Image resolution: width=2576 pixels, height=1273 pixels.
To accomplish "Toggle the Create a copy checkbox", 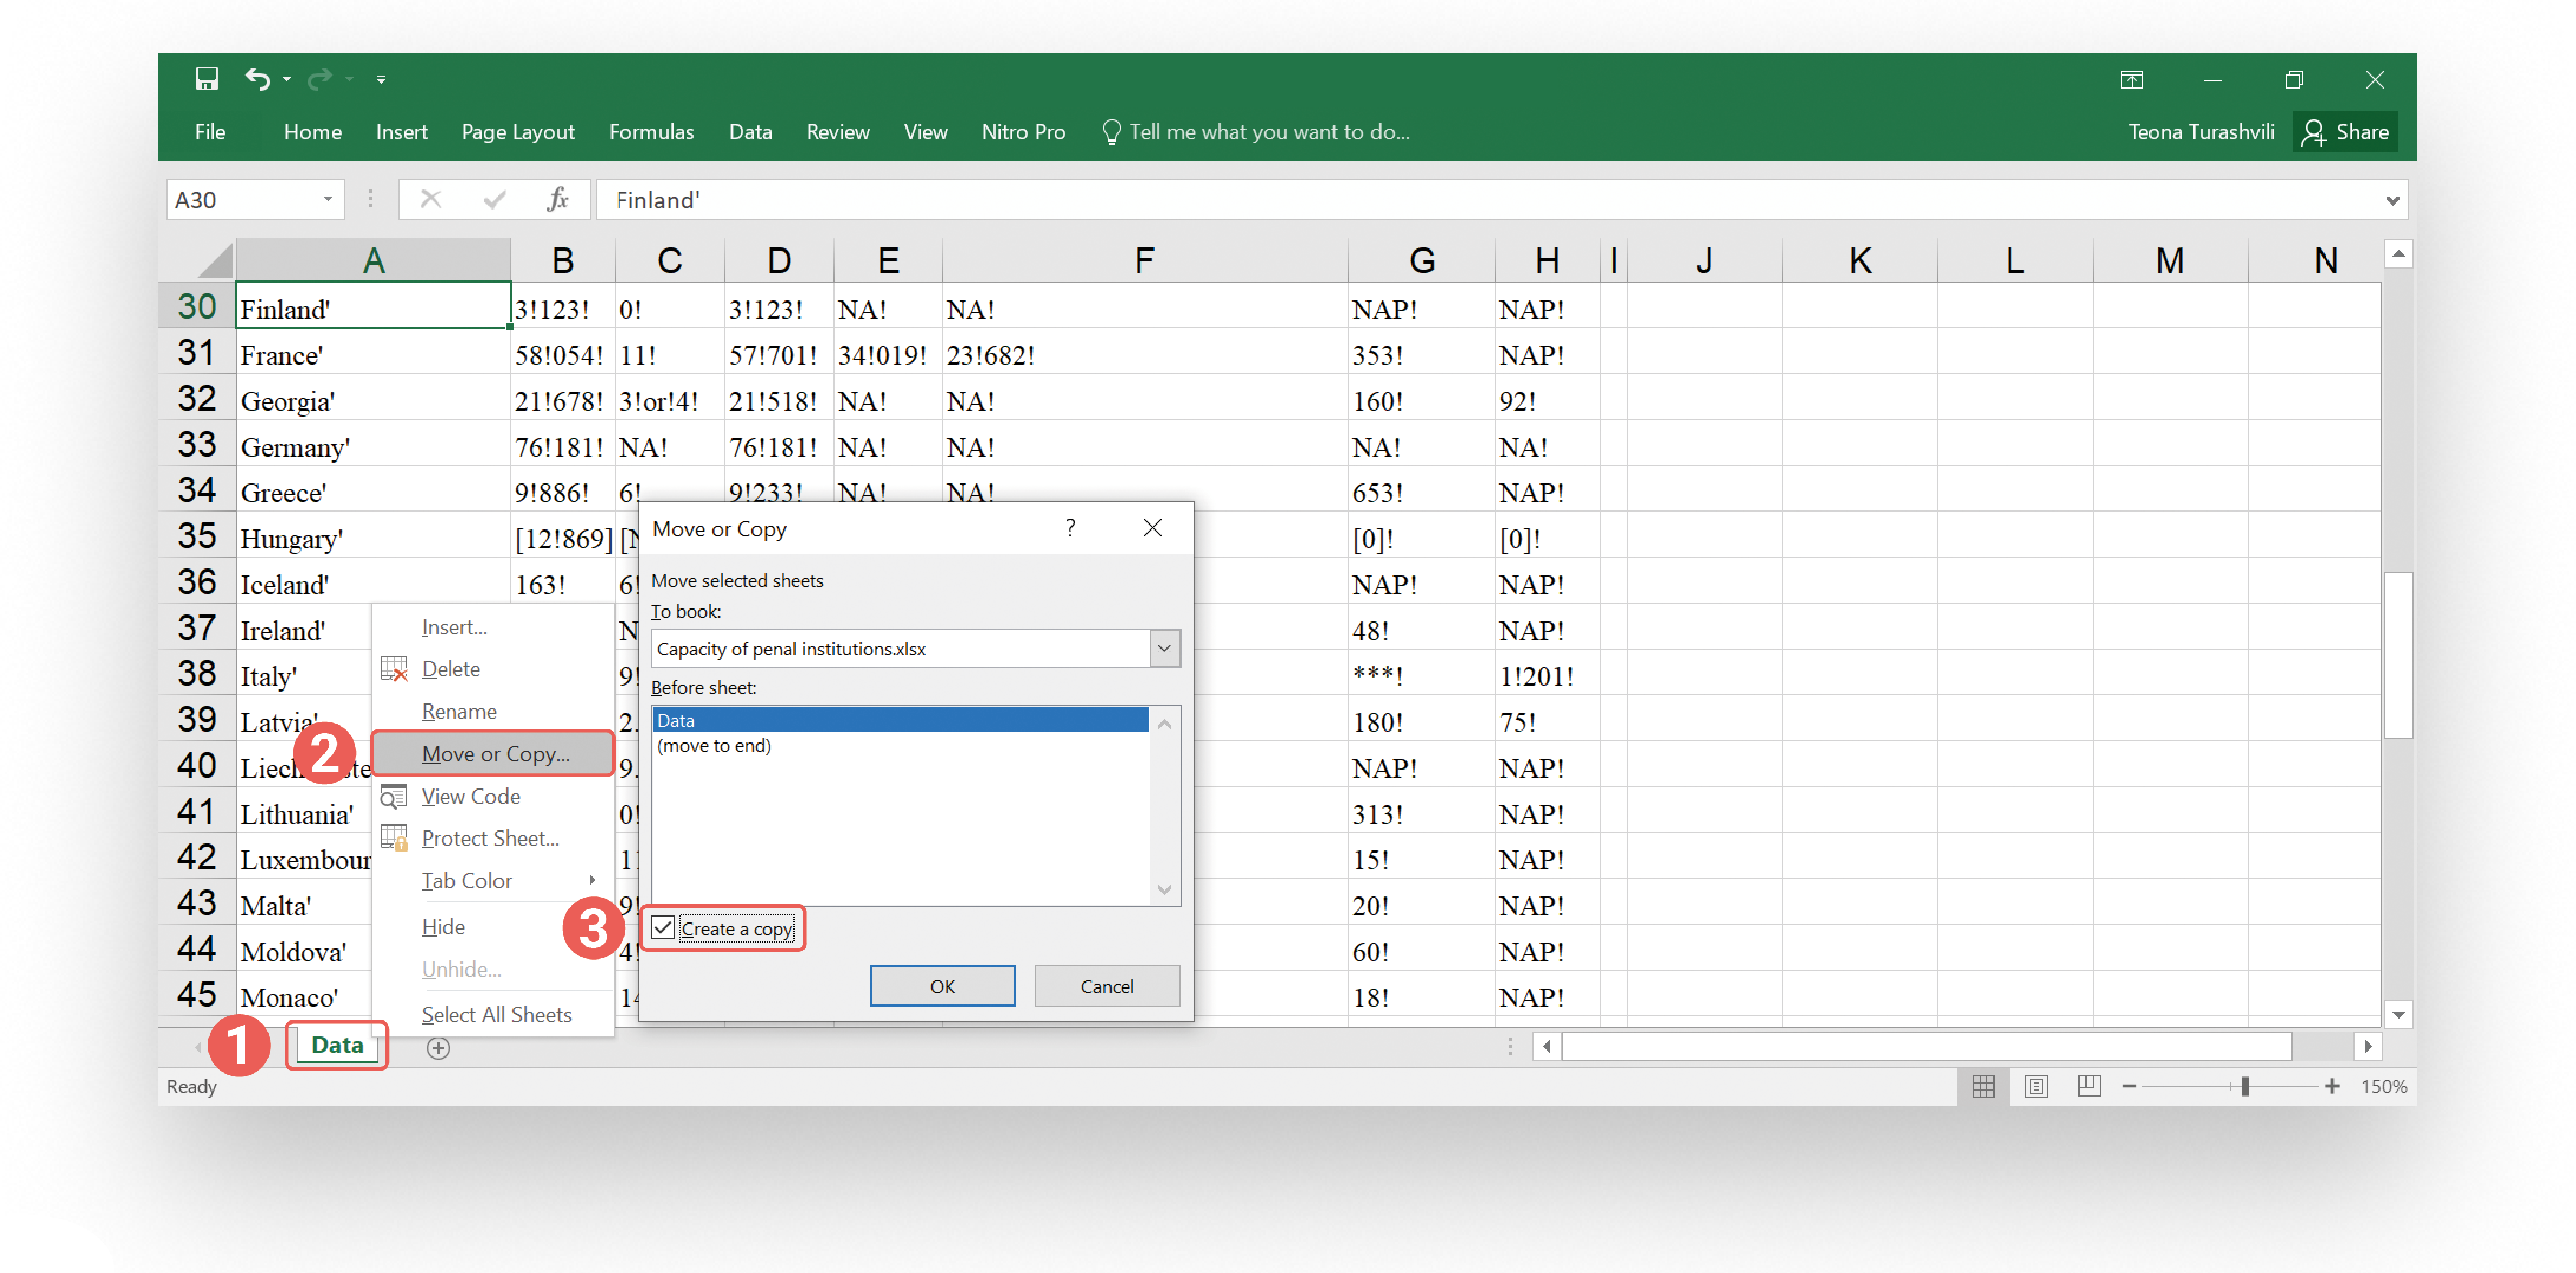I will point(663,928).
